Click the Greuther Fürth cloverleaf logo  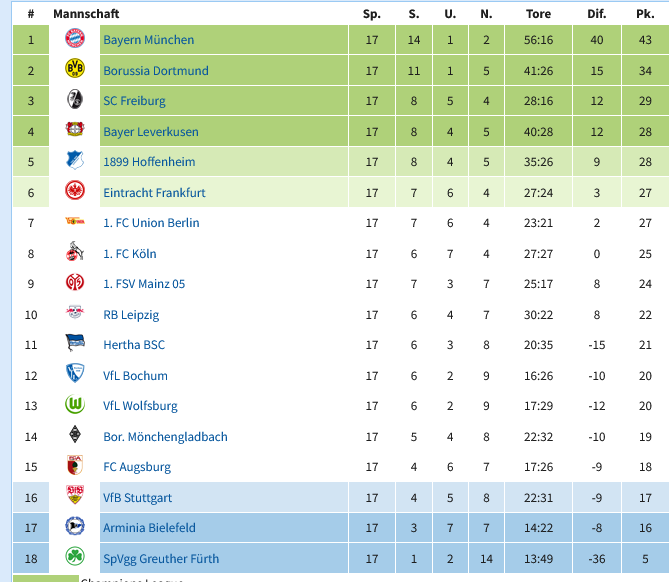pos(75,556)
